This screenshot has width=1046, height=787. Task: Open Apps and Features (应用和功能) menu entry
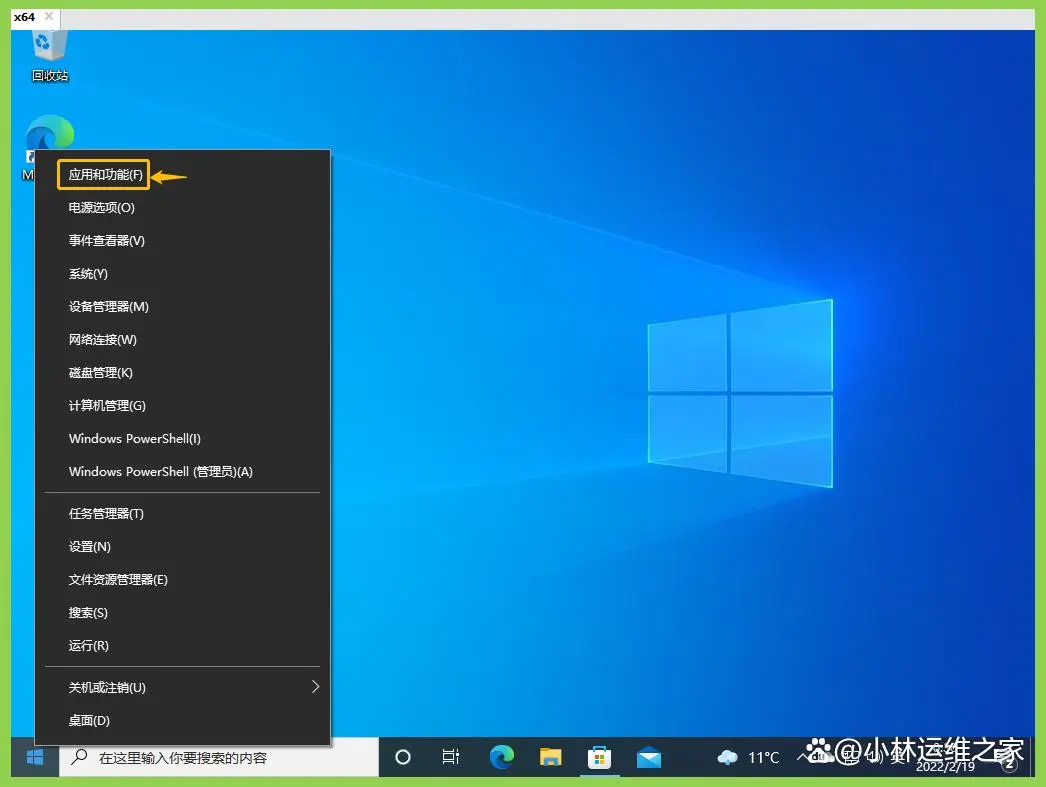tap(182, 175)
